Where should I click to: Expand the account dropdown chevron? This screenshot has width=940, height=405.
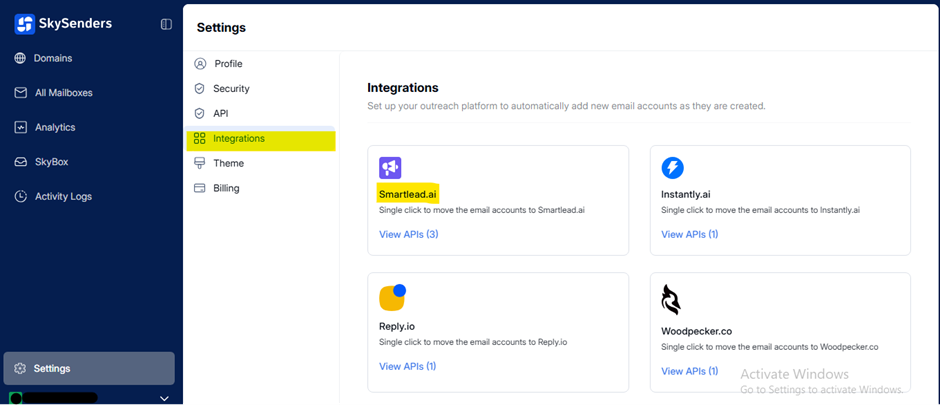coord(165,398)
